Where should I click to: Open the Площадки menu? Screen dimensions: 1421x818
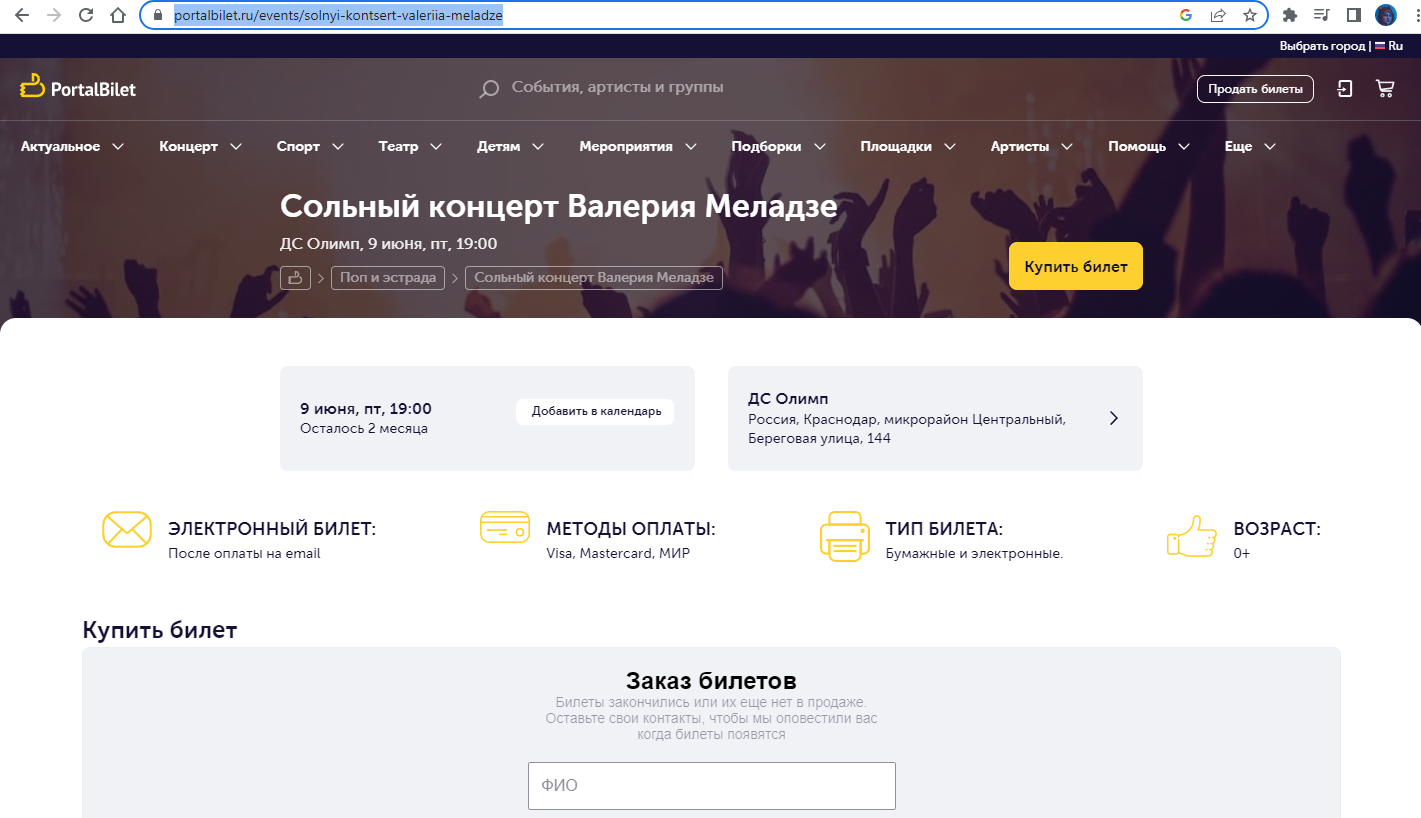909,147
